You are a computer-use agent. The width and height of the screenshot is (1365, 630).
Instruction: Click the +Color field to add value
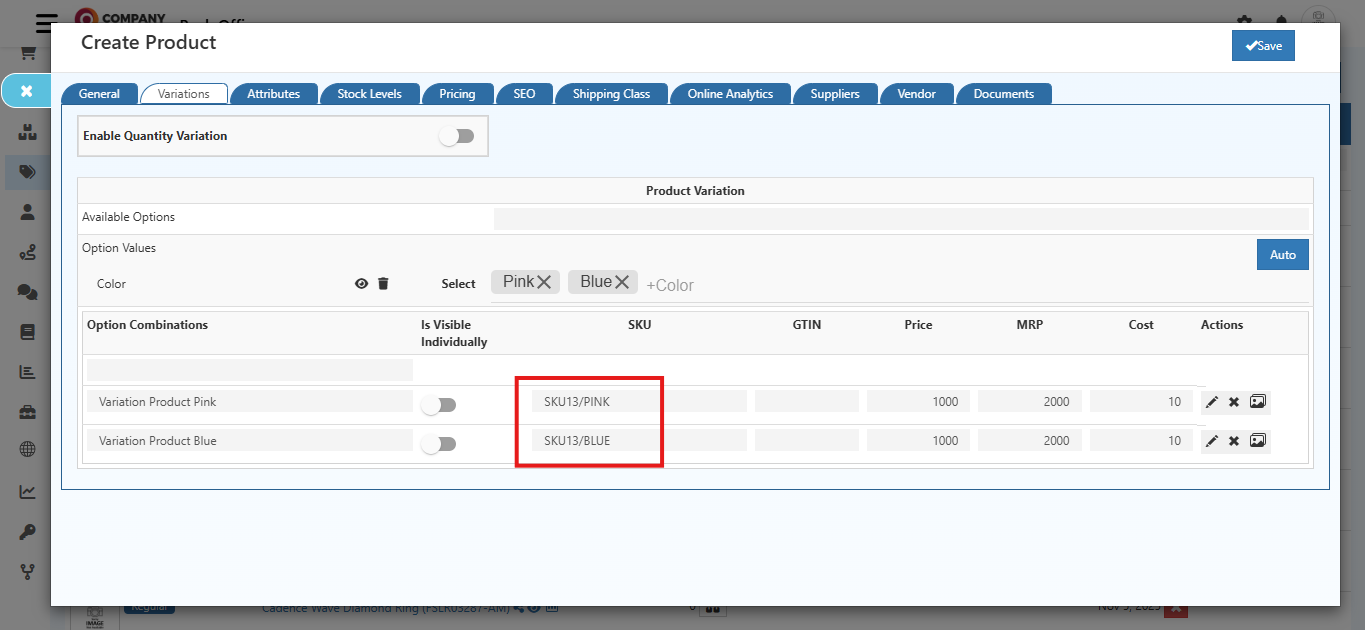pos(670,285)
